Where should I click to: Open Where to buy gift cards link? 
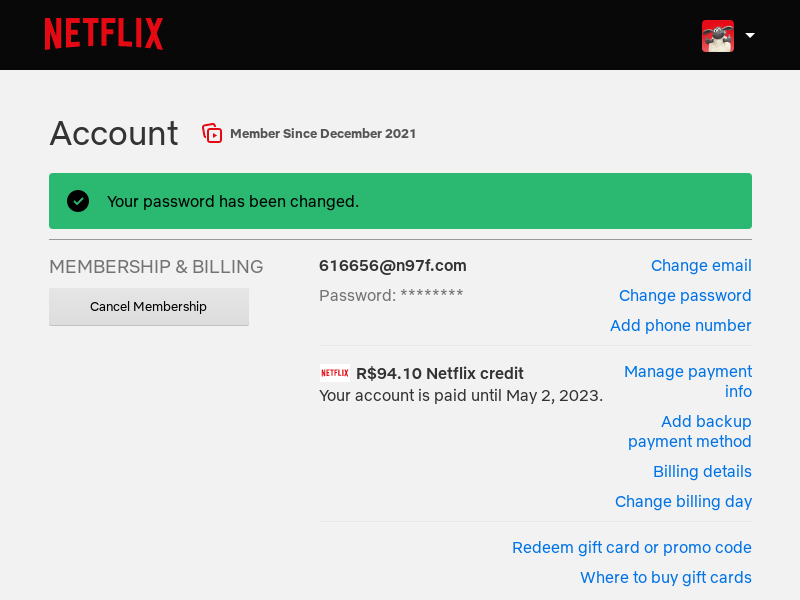tap(666, 578)
